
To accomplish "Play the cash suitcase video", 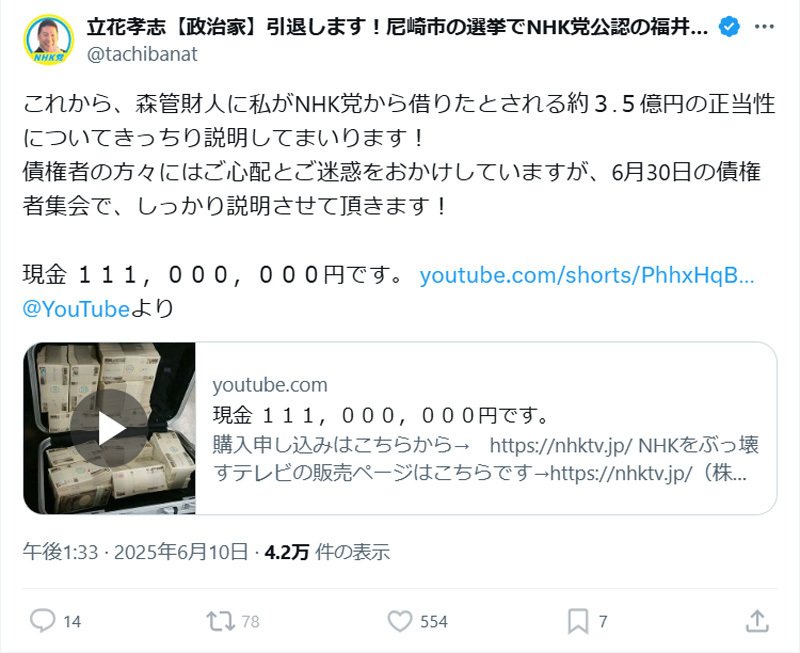I will (109, 429).
